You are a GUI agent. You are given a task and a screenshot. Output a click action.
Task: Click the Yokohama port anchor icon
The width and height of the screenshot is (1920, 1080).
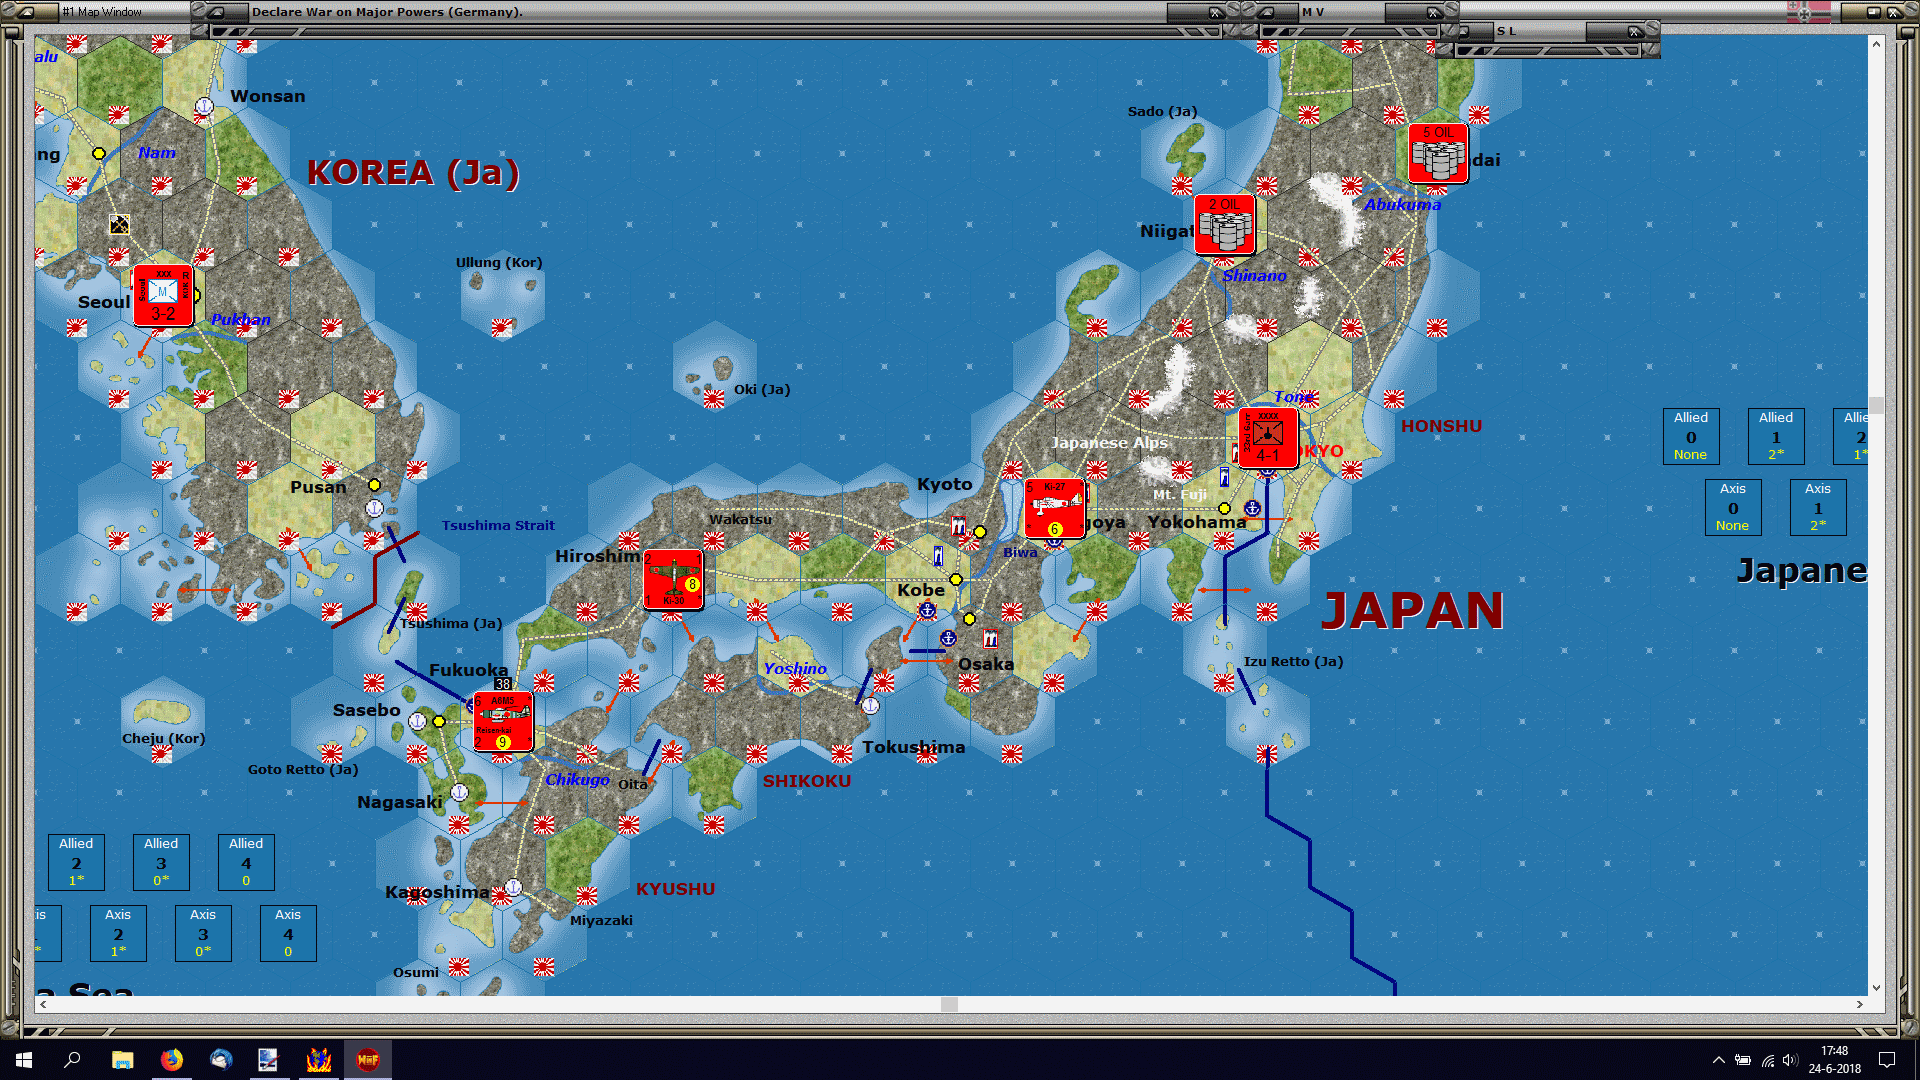(1252, 509)
